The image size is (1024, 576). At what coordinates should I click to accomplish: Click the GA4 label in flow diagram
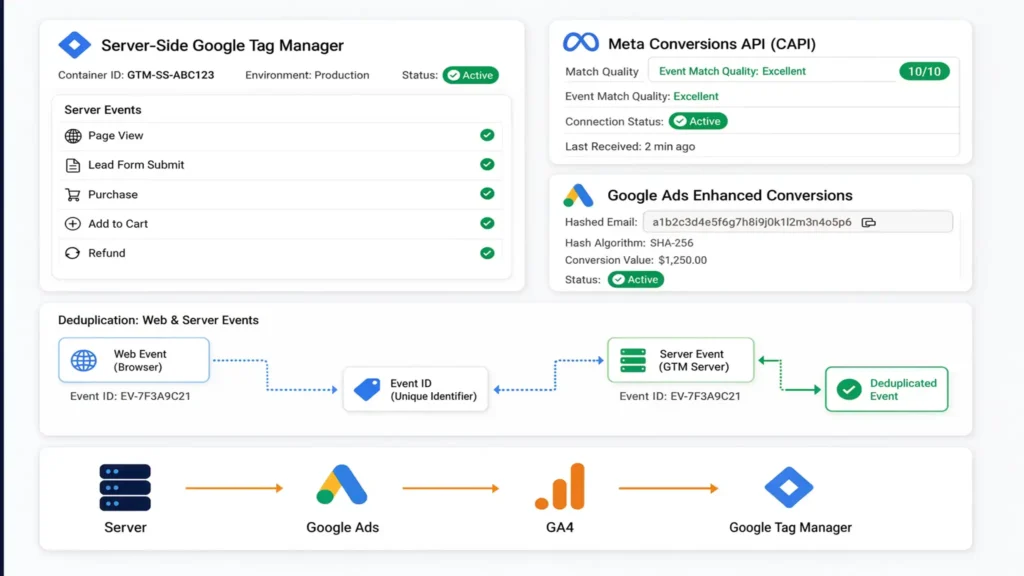pos(560,528)
